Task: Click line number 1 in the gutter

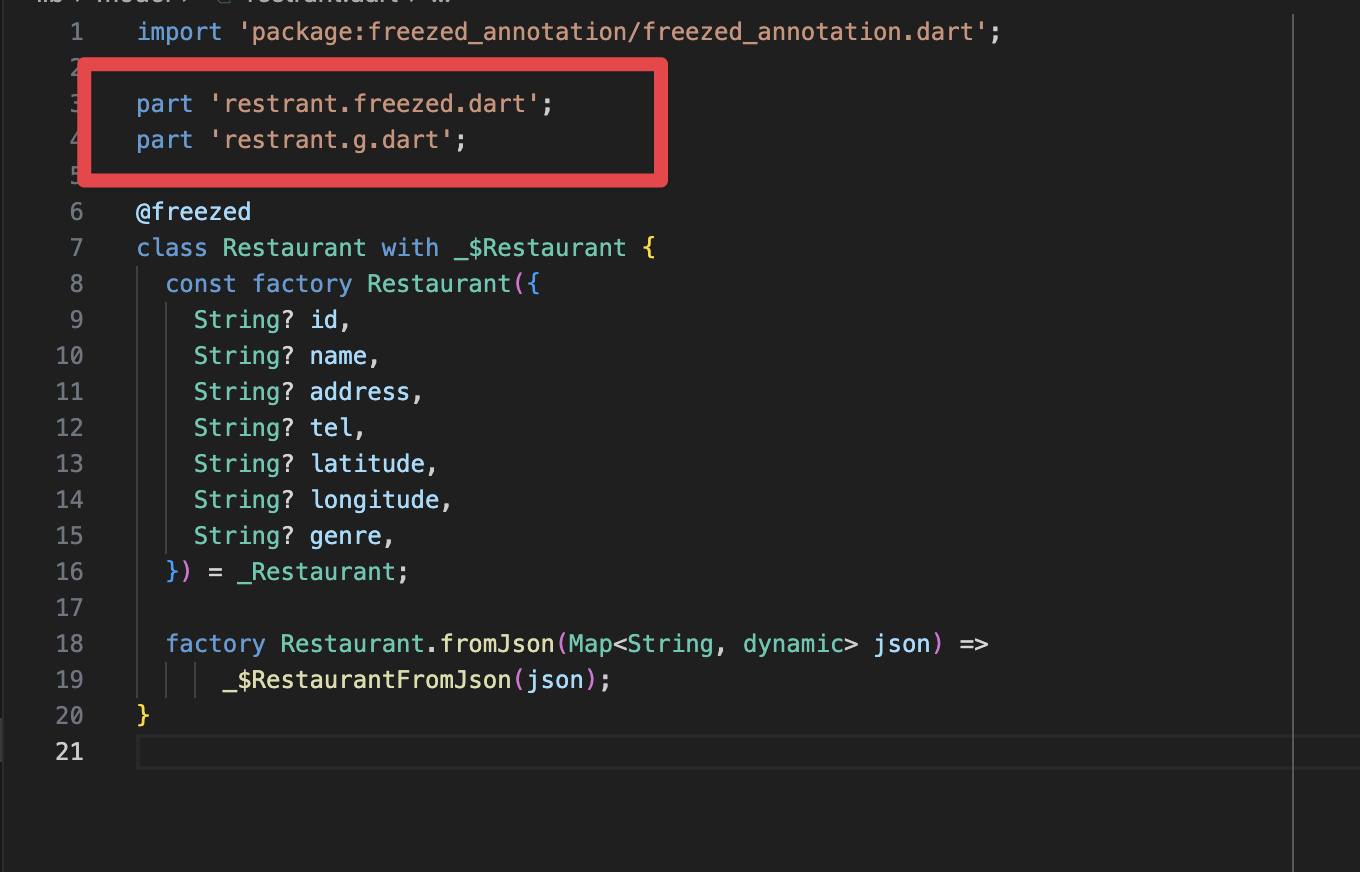Action: click(x=76, y=32)
